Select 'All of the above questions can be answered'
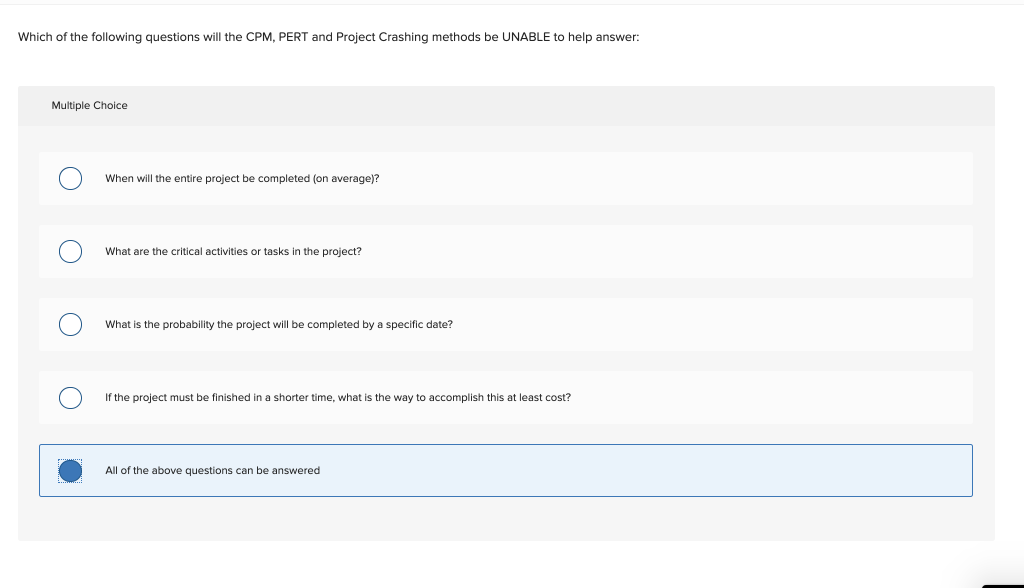Screen dimensions: 1024x588 click(x=212, y=470)
